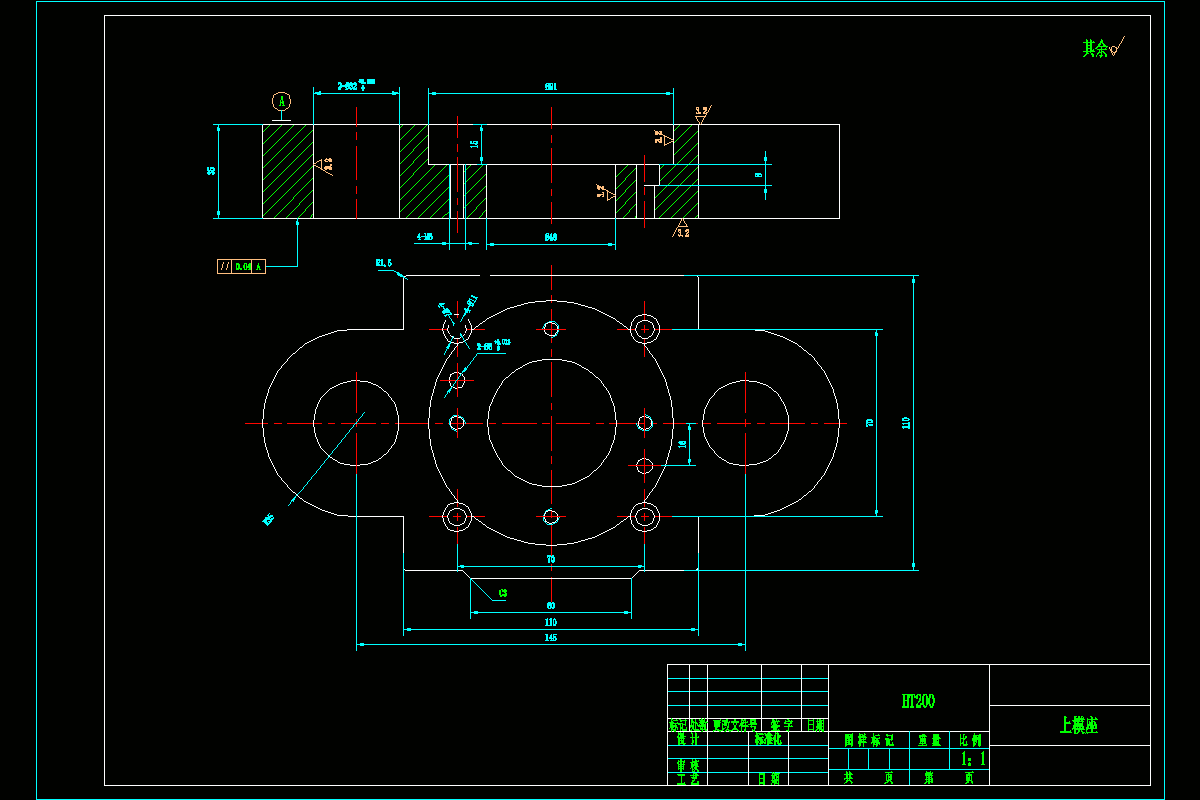Click the large center circle in plan view
Viewport: 1200px width, 800px height.
click(x=551, y=422)
